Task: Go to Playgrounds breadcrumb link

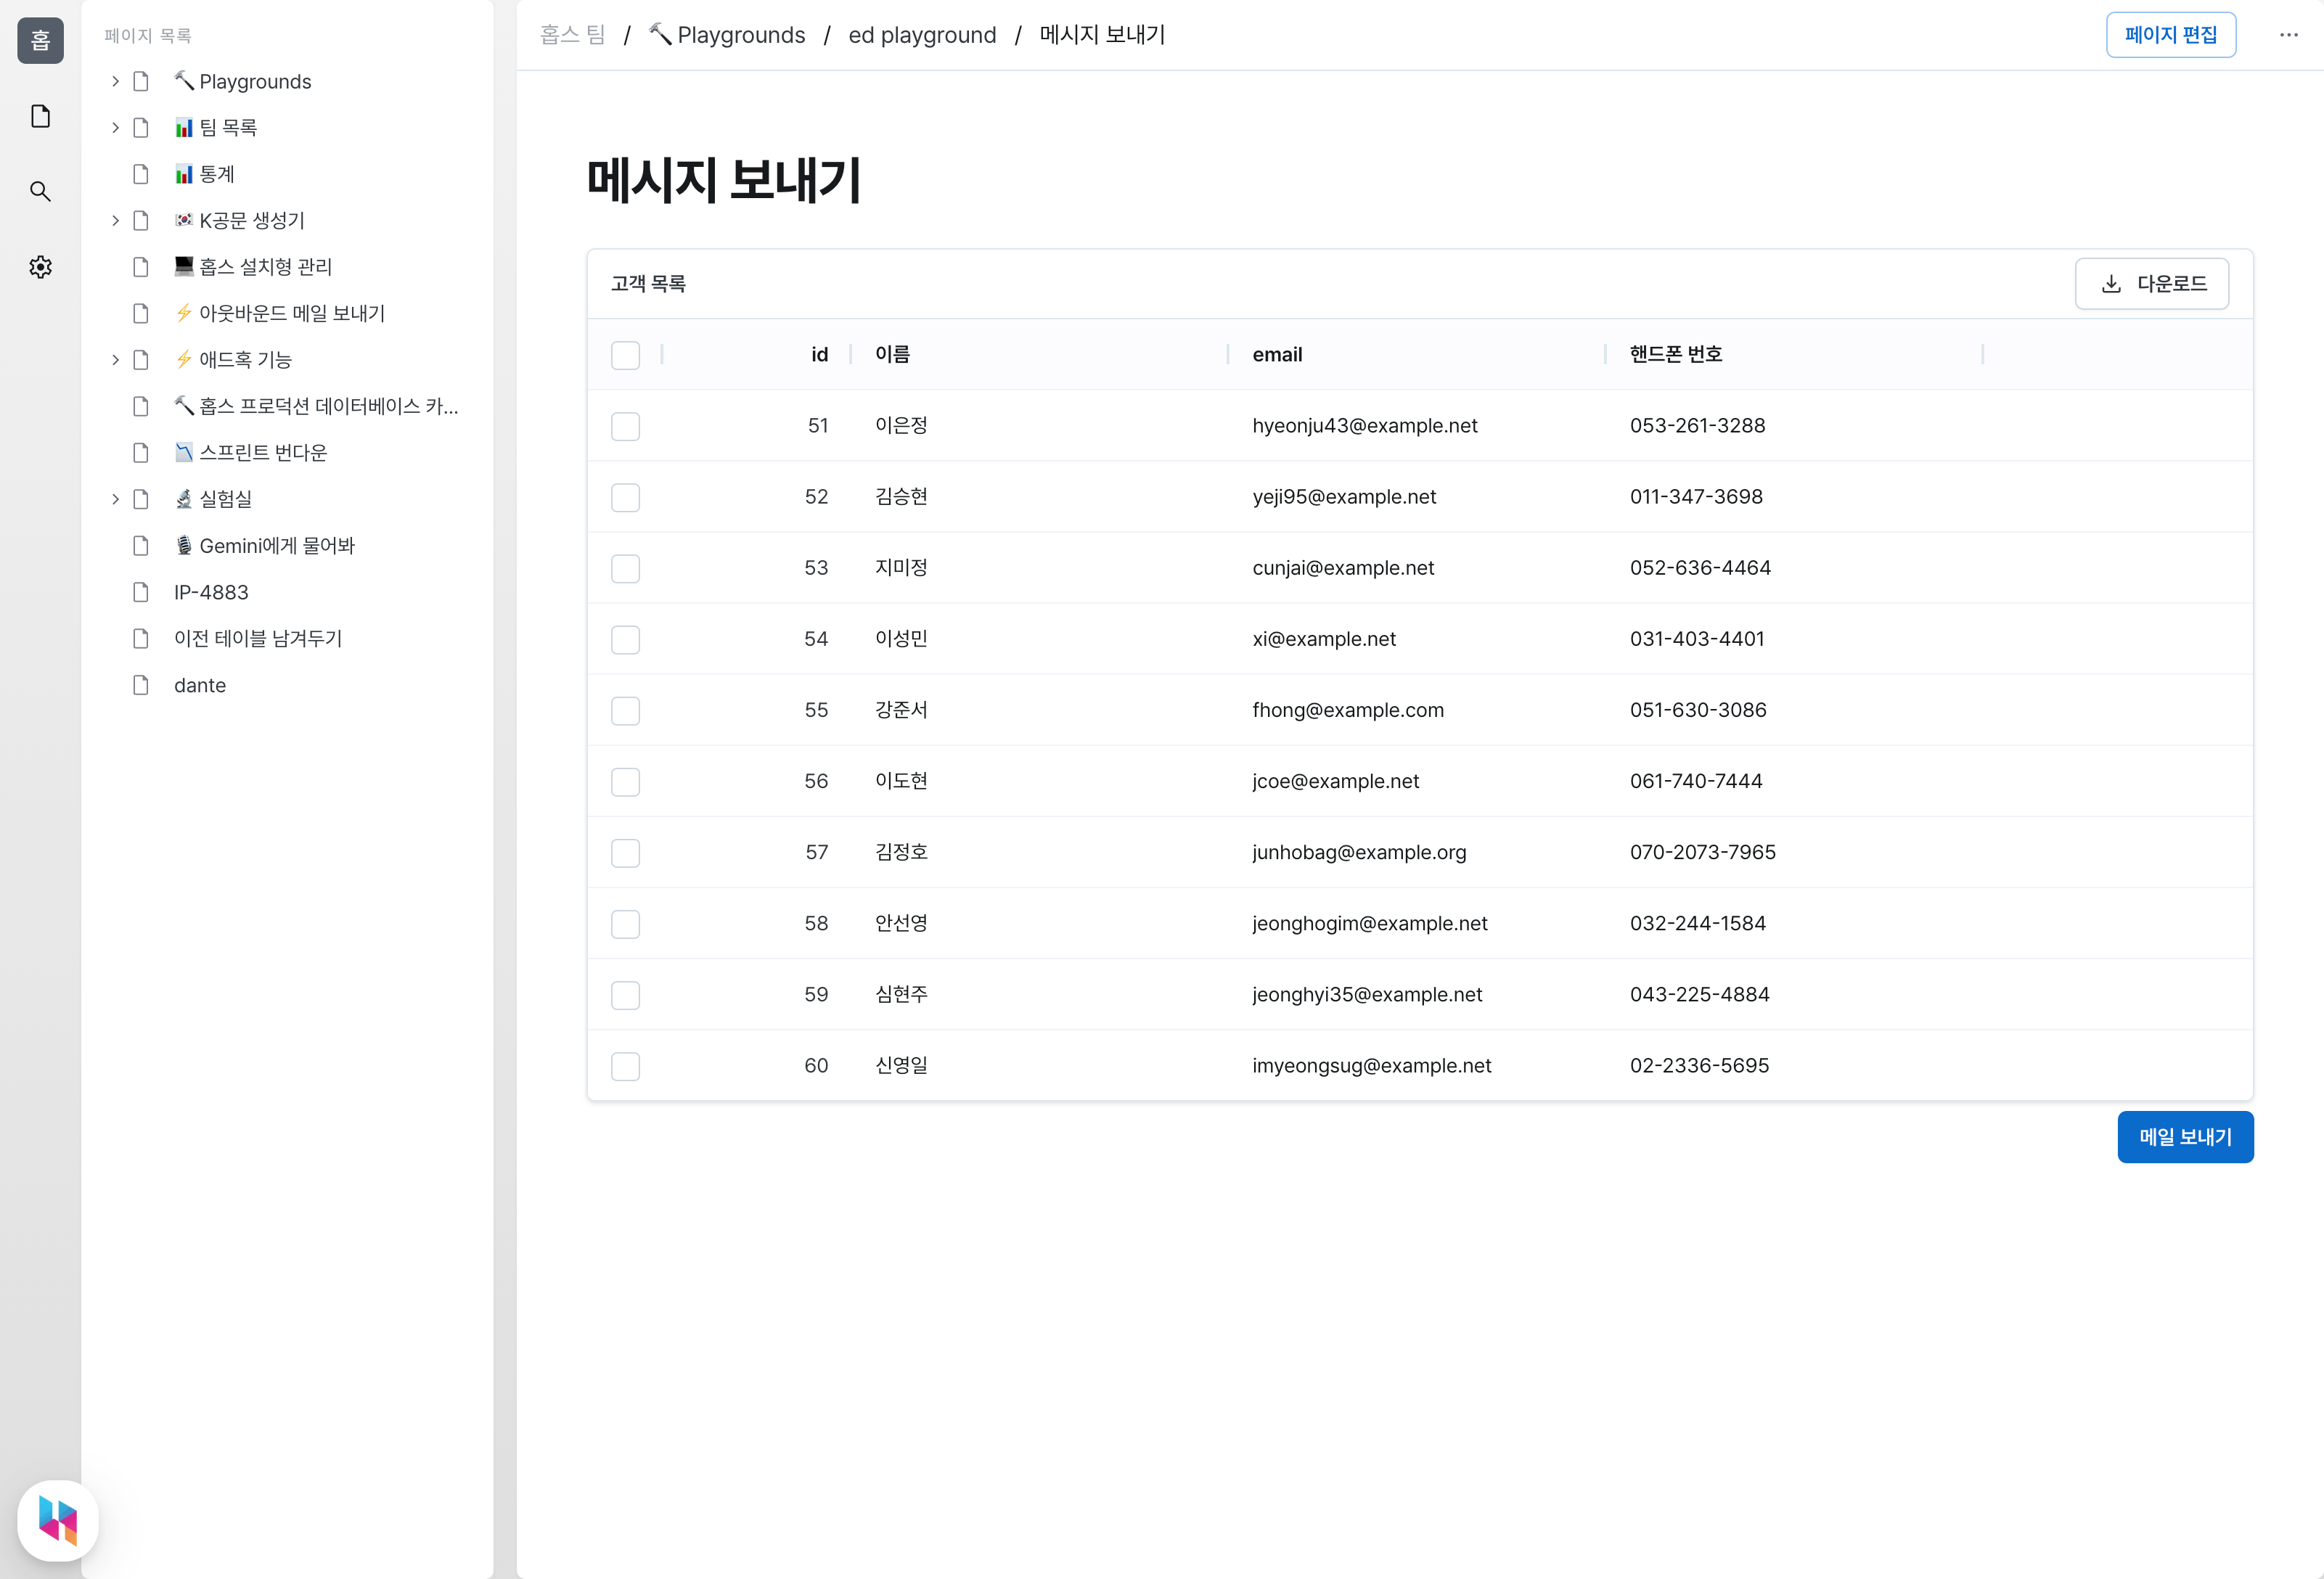Action: pyautogui.click(x=727, y=35)
